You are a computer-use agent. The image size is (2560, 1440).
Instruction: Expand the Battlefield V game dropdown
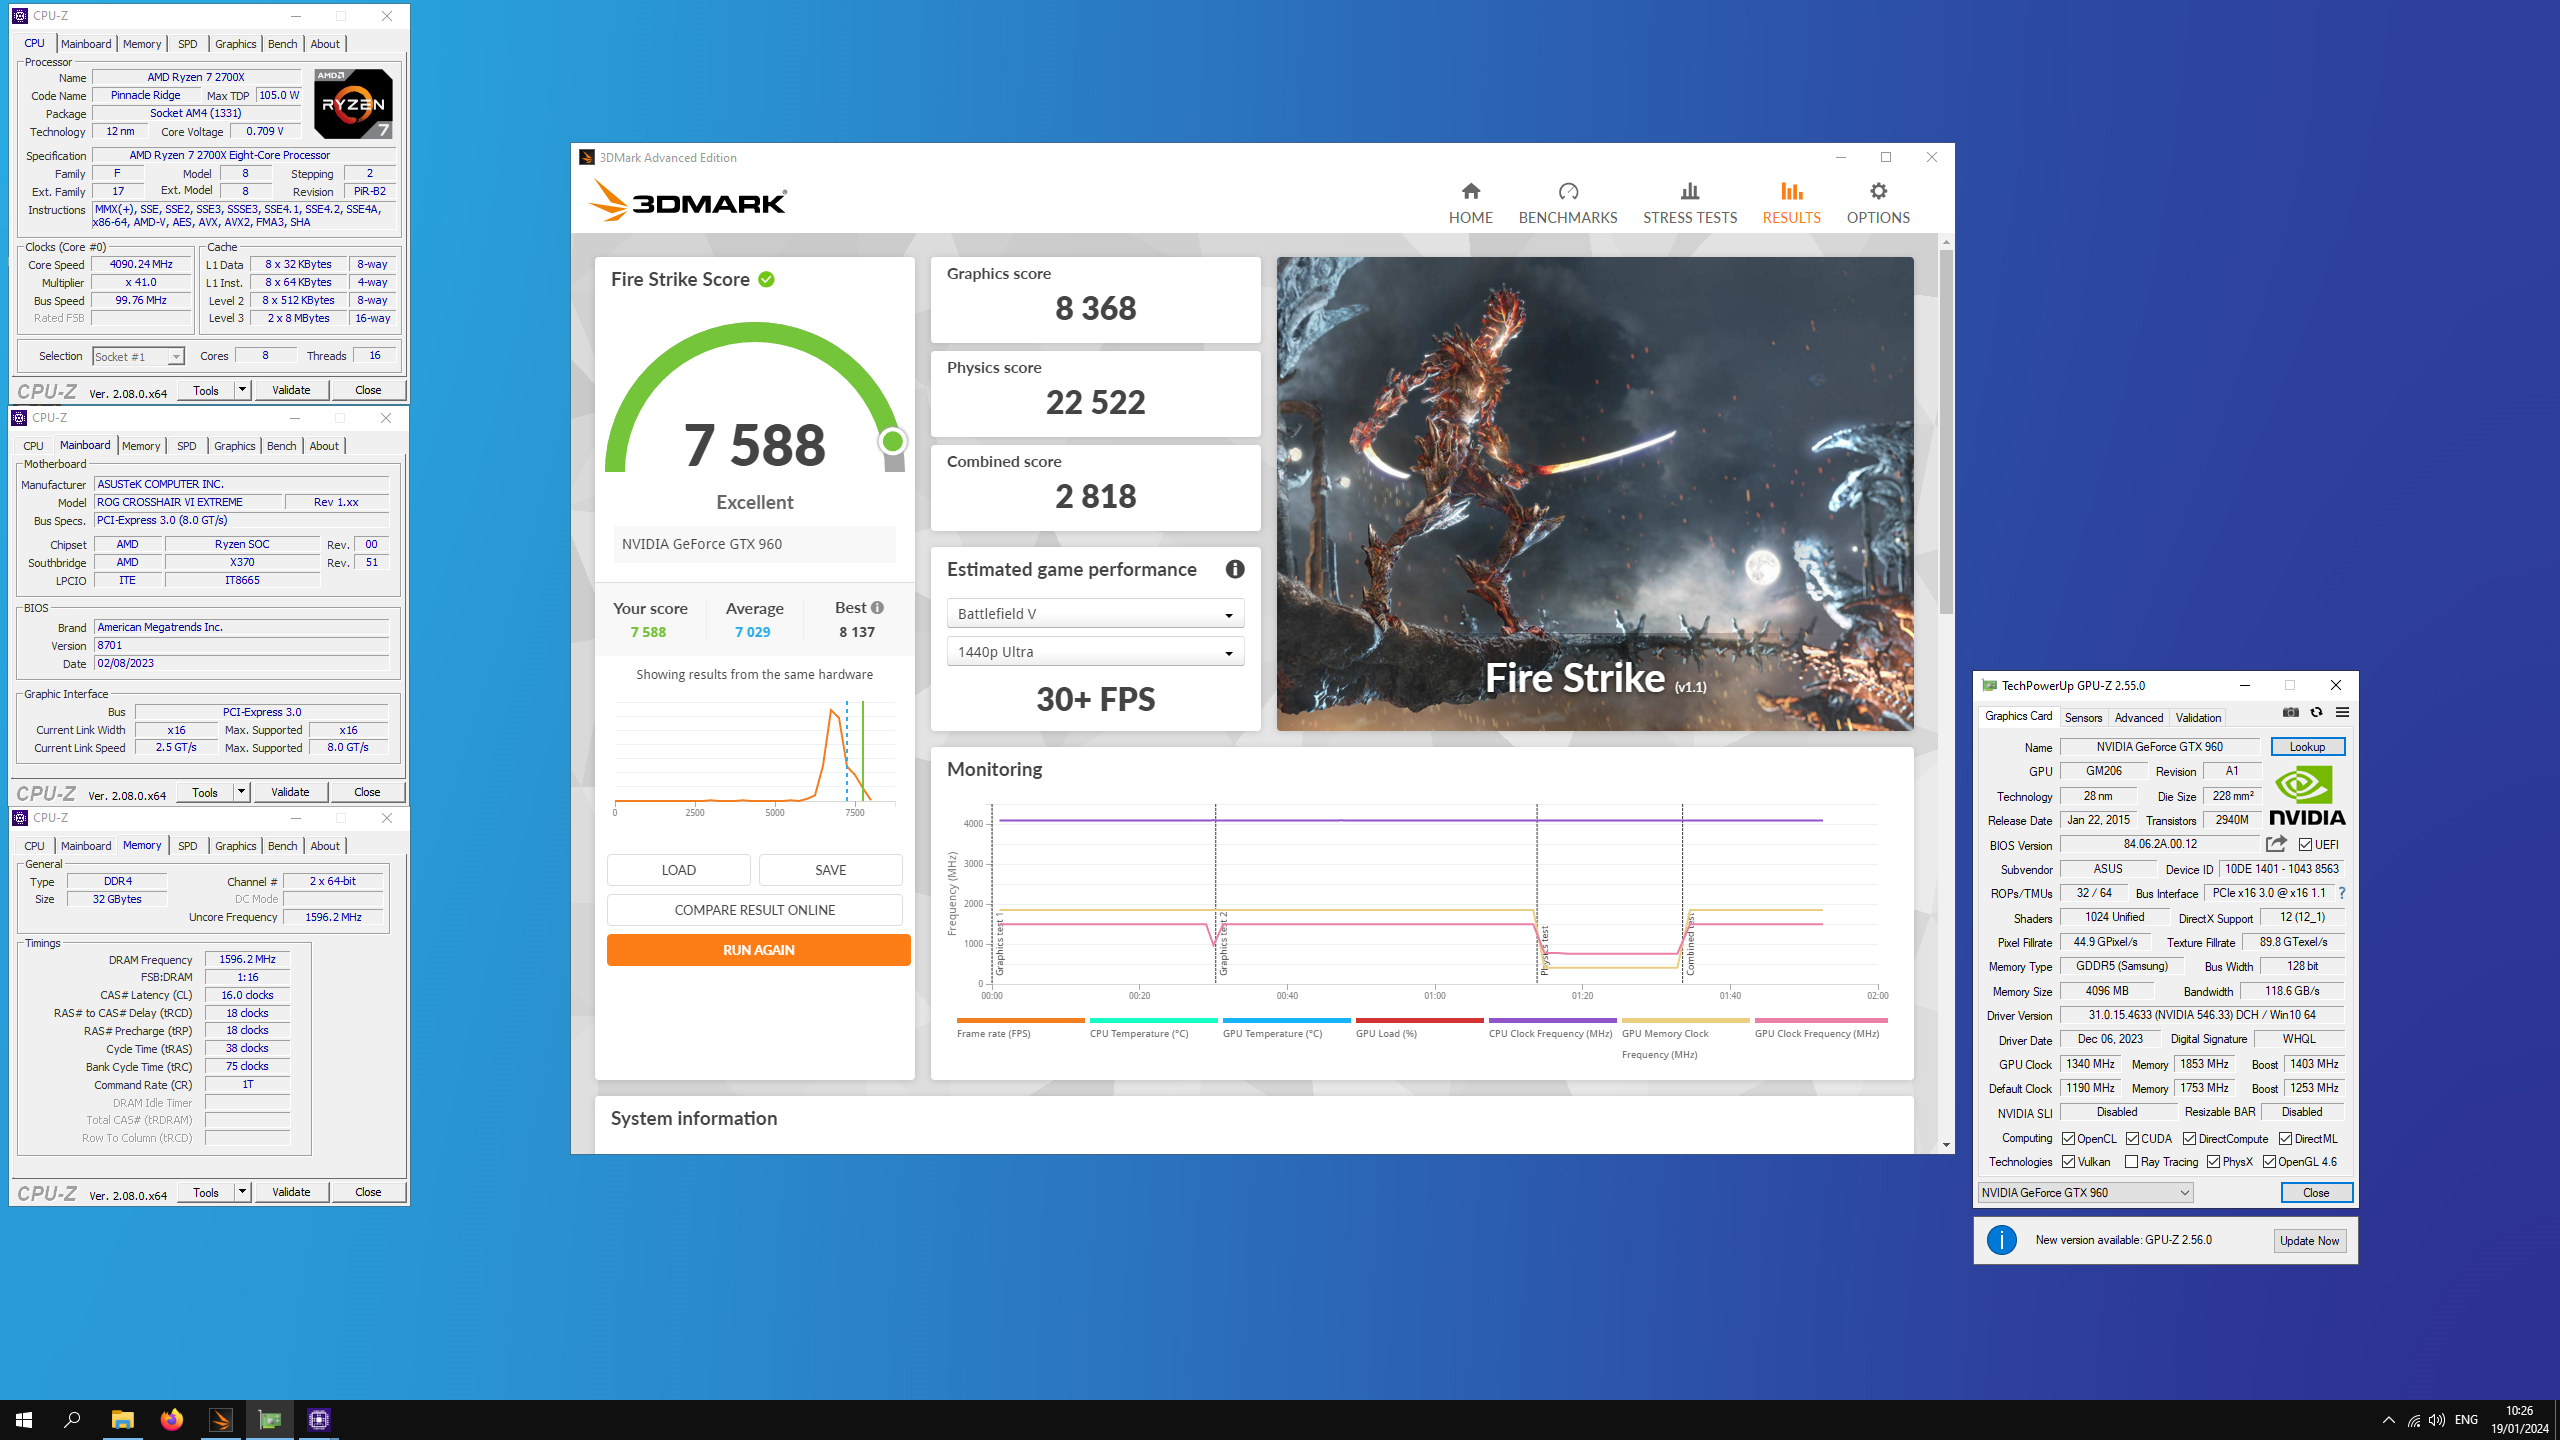[1095, 614]
